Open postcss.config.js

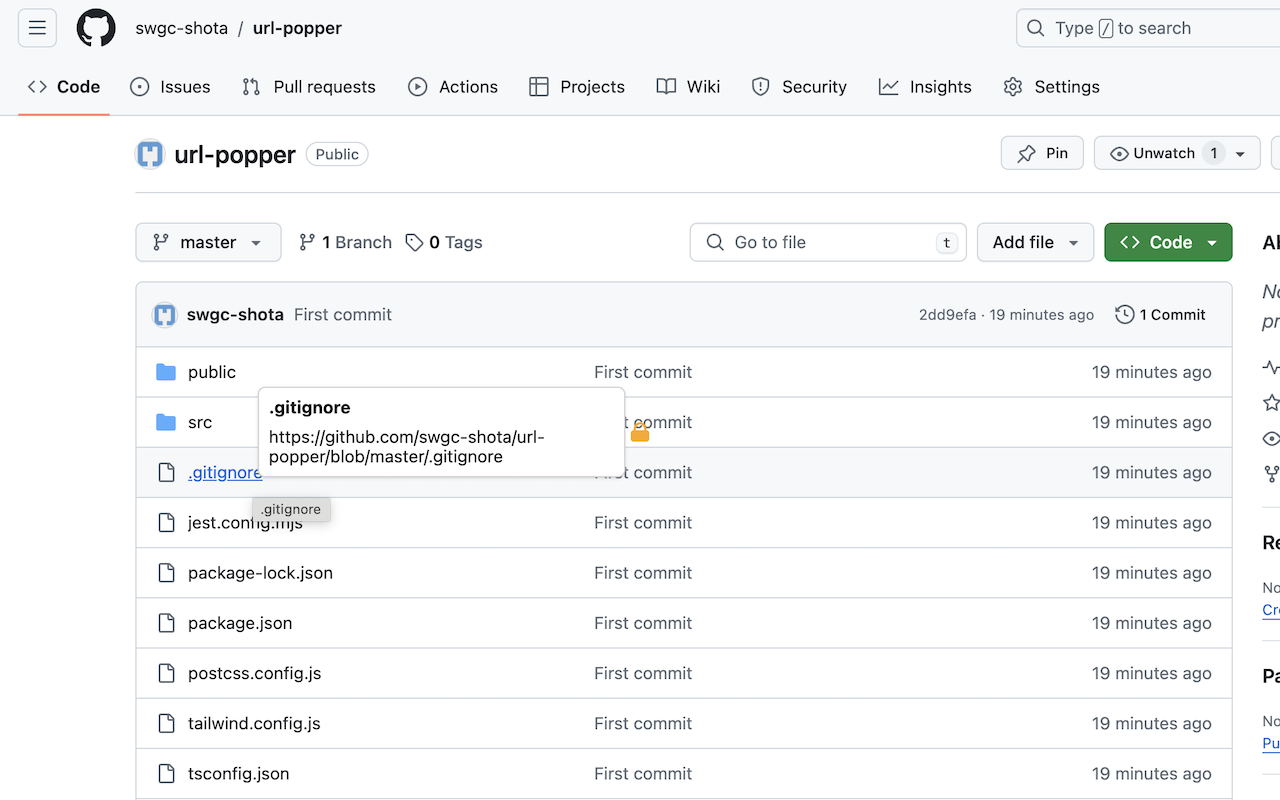(254, 673)
